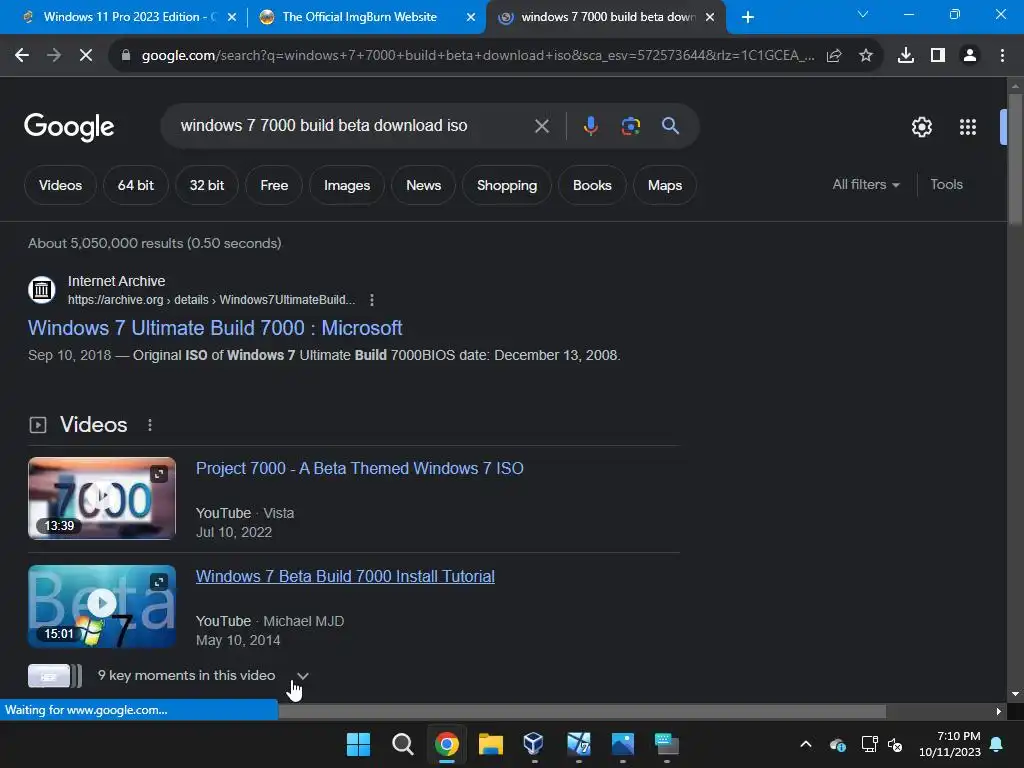
Task: Click the forward navigation arrow
Action: [x=54, y=56]
